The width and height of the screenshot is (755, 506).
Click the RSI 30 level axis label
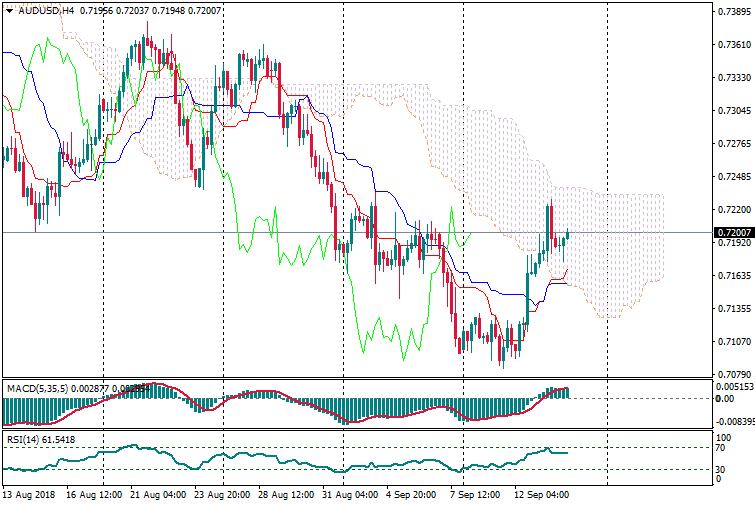tap(722, 468)
